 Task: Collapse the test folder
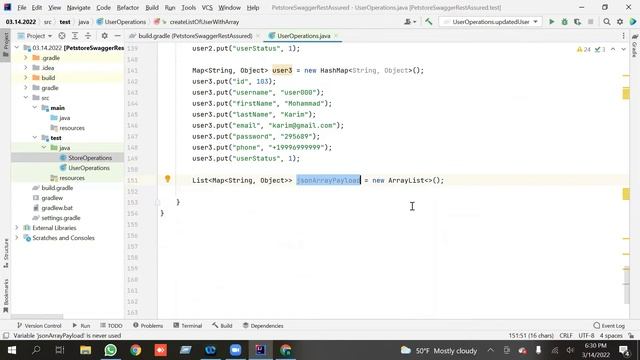(x=35, y=138)
